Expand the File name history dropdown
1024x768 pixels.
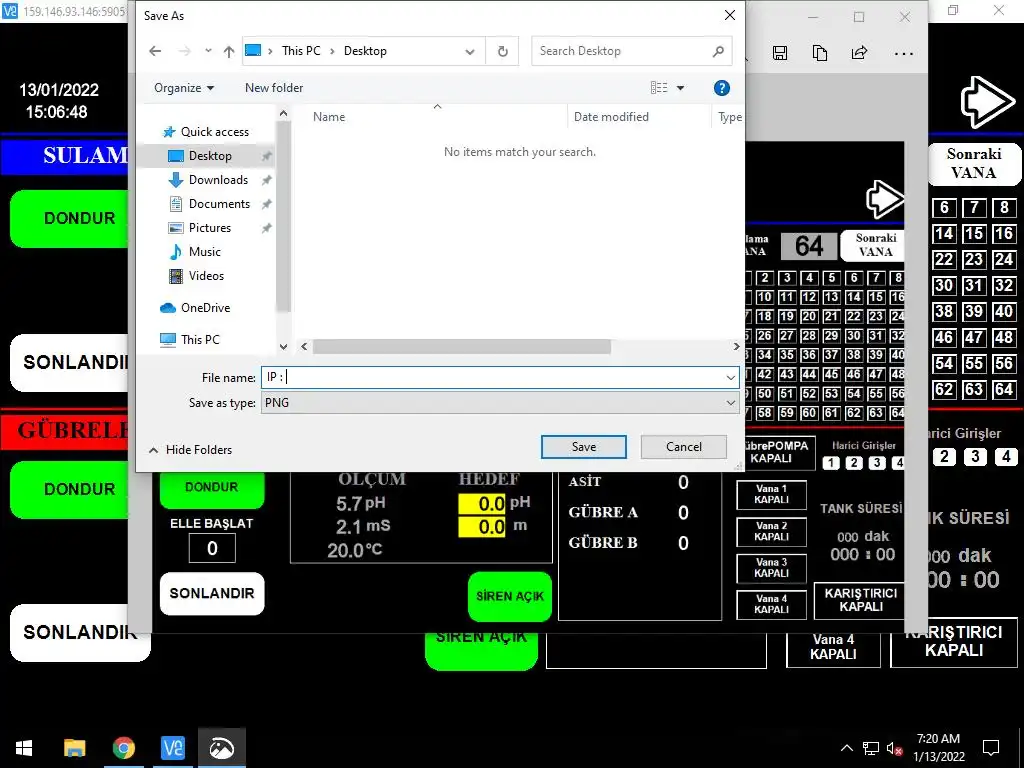pyautogui.click(x=730, y=377)
